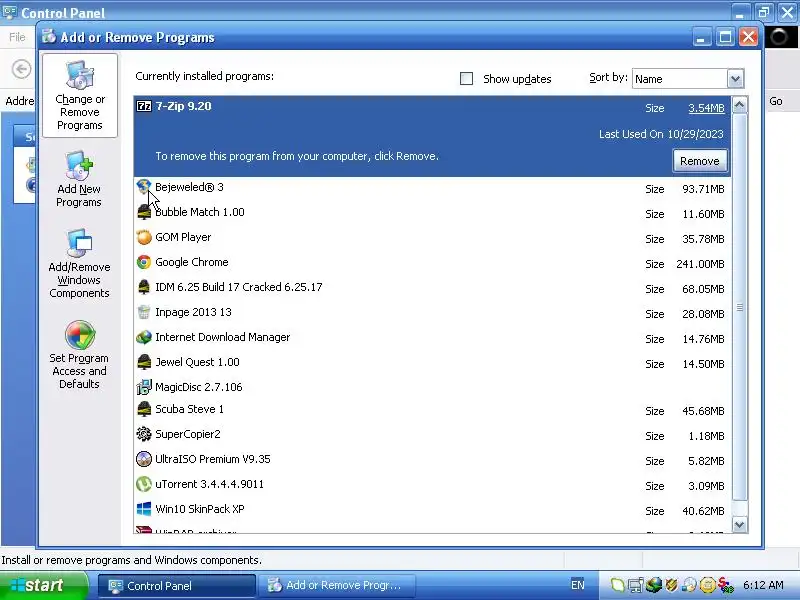Click the Google Chrome icon
This screenshot has height=600, width=800.
[x=144, y=262]
